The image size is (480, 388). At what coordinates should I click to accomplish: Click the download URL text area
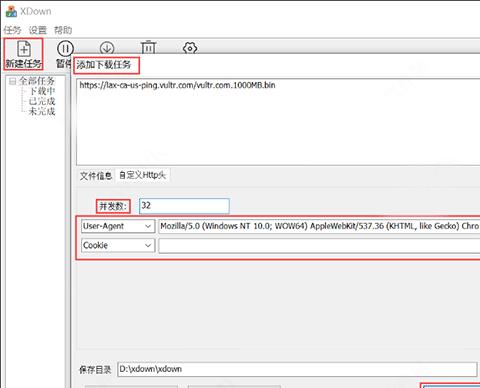278,122
